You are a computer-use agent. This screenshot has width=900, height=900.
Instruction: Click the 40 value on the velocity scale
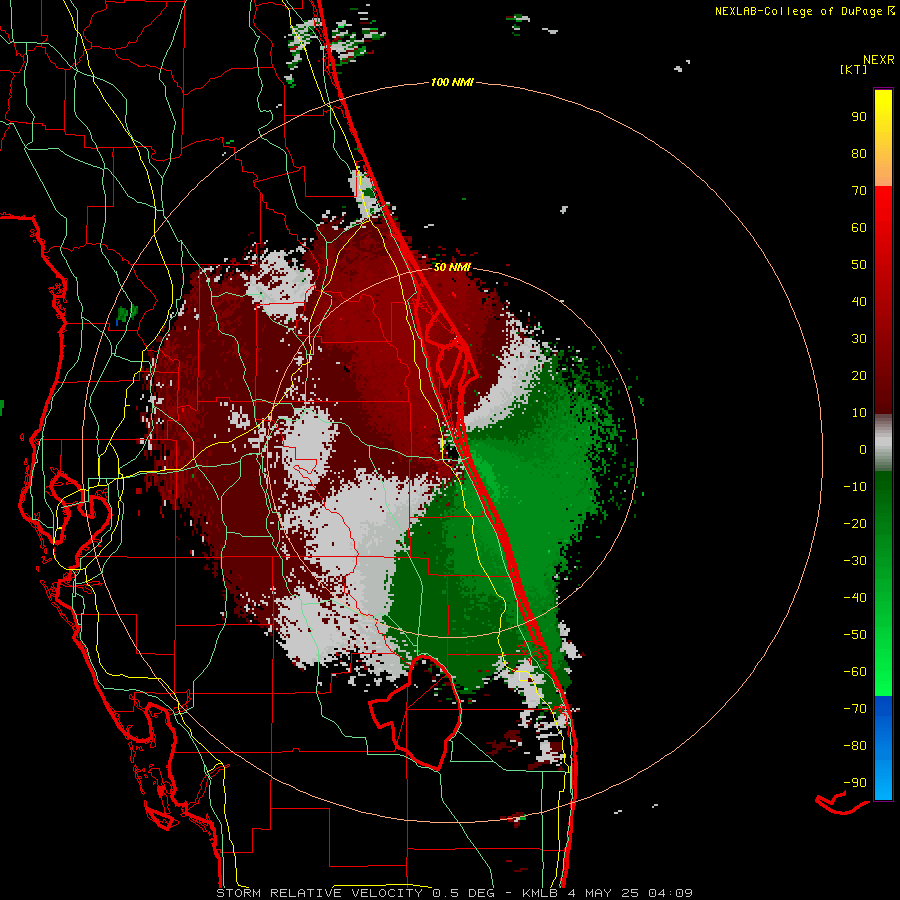click(x=859, y=301)
